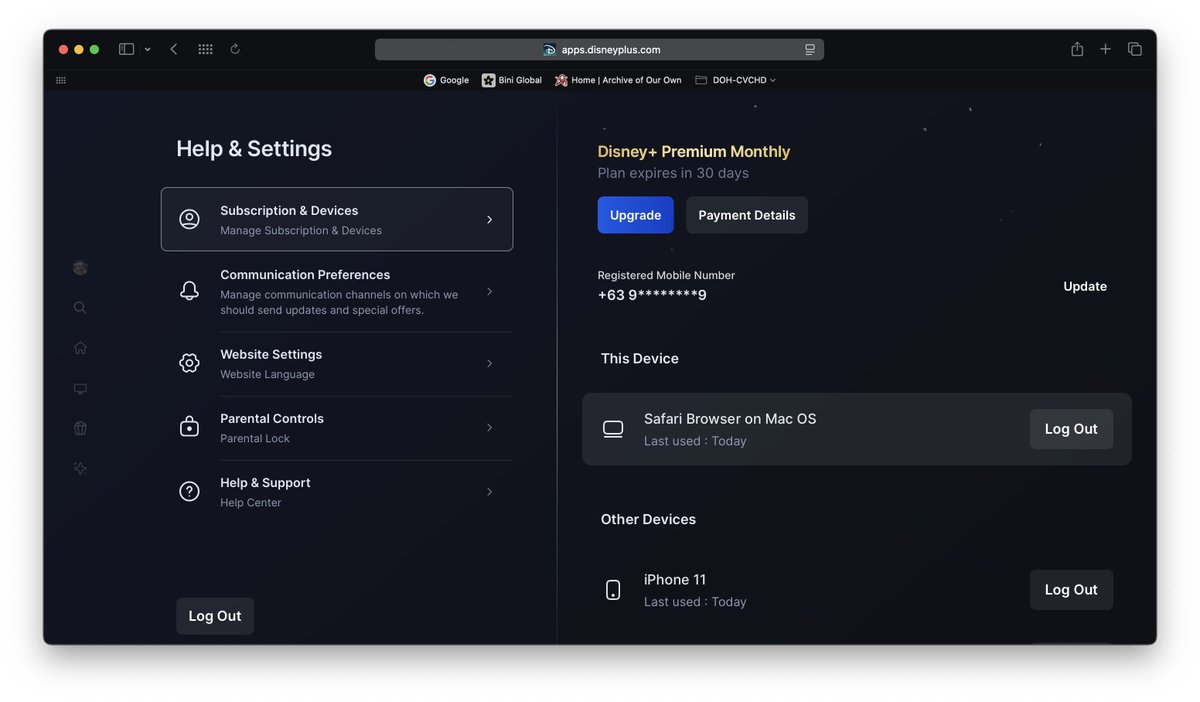The height and width of the screenshot is (702, 1200).
Task: Click the masked mobile number +63 9********9
Action: pyautogui.click(x=652, y=295)
